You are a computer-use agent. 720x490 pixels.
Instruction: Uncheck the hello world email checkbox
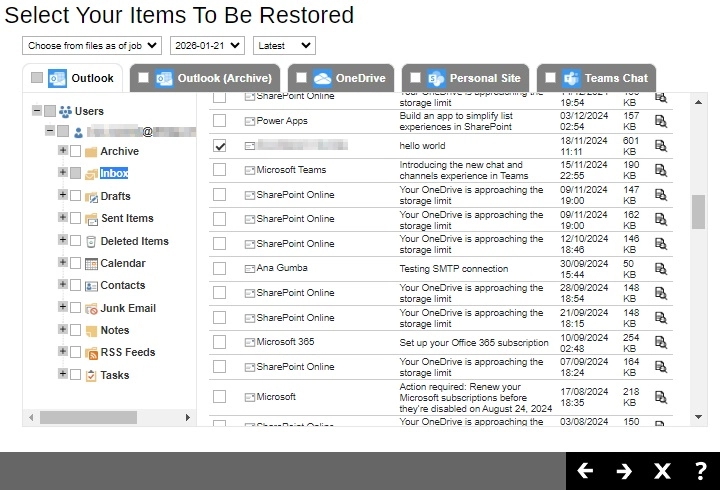[x=219, y=146]
